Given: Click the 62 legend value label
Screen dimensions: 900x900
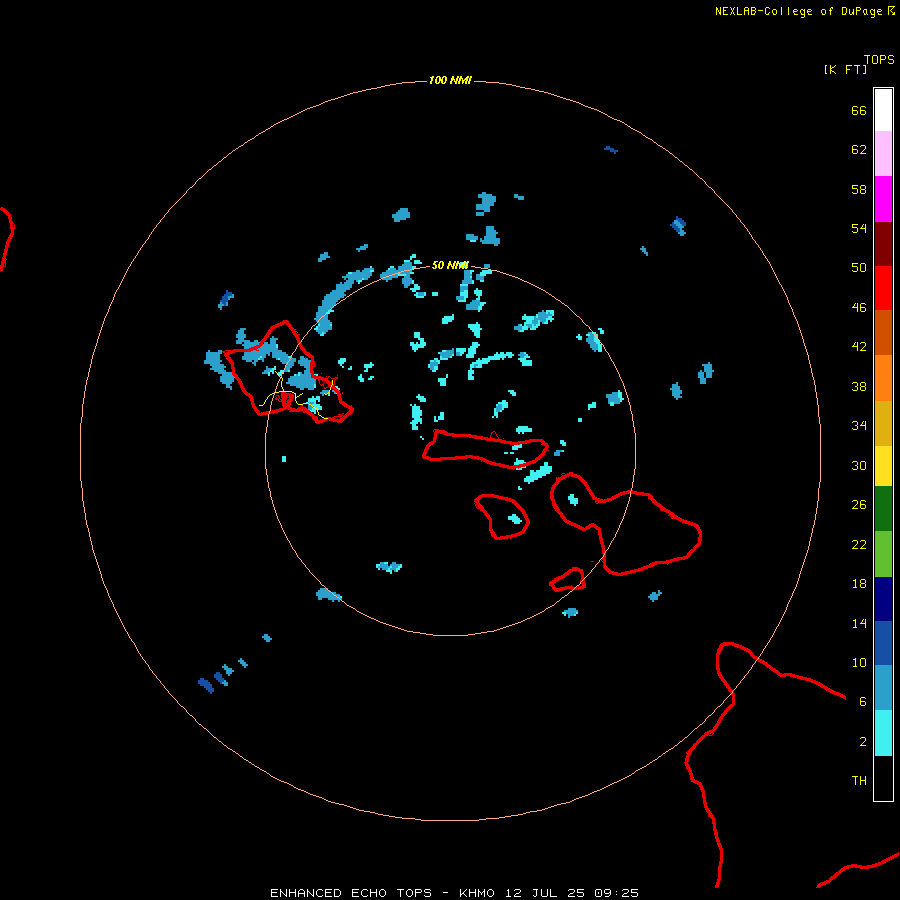Looking at the screenshot, I should pos(859,149).
